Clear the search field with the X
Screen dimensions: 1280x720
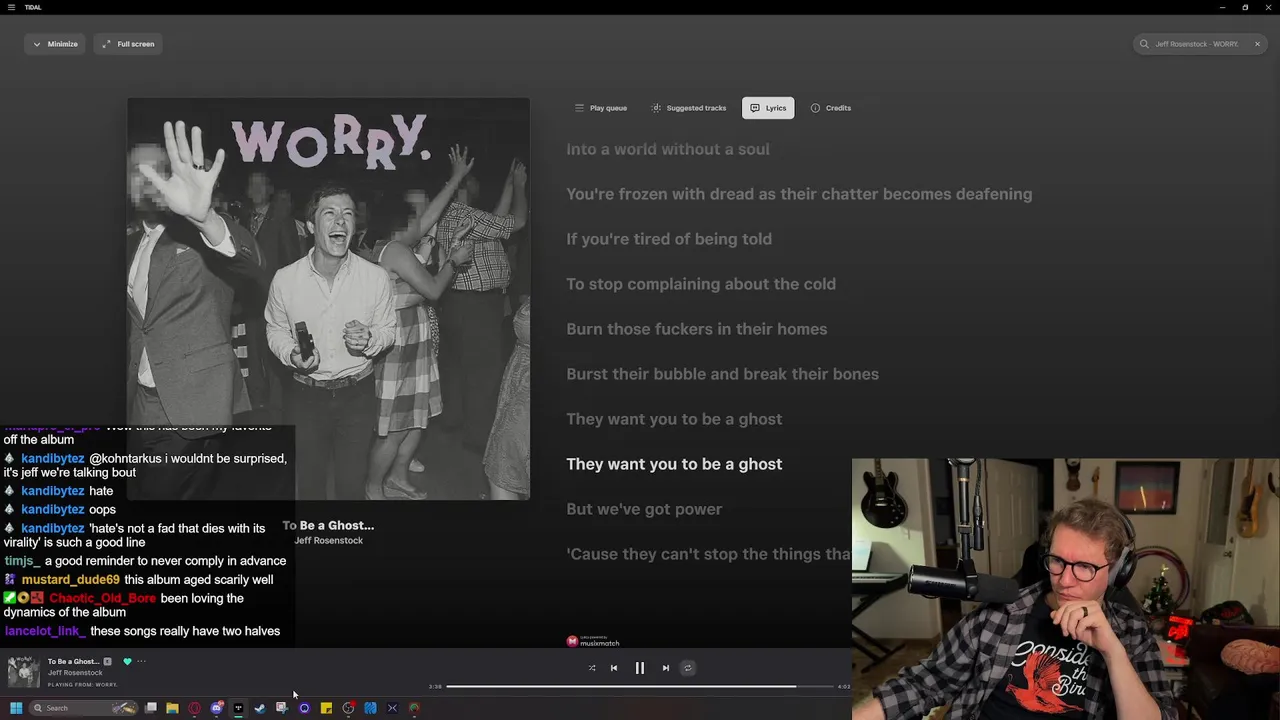[1257, 44]
